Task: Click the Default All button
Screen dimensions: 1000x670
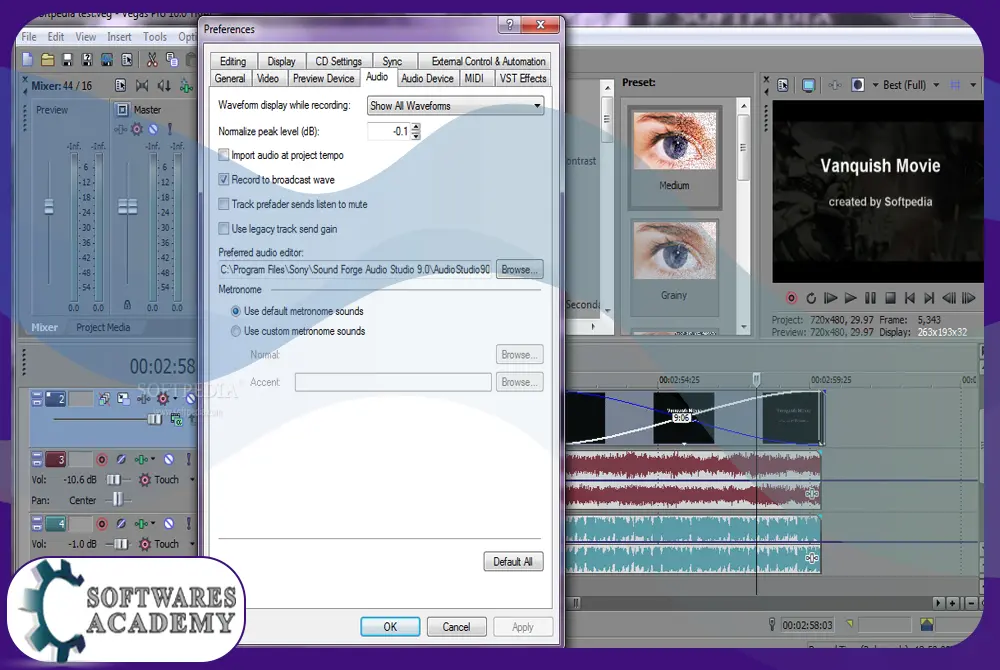Action: coord(513,562)
